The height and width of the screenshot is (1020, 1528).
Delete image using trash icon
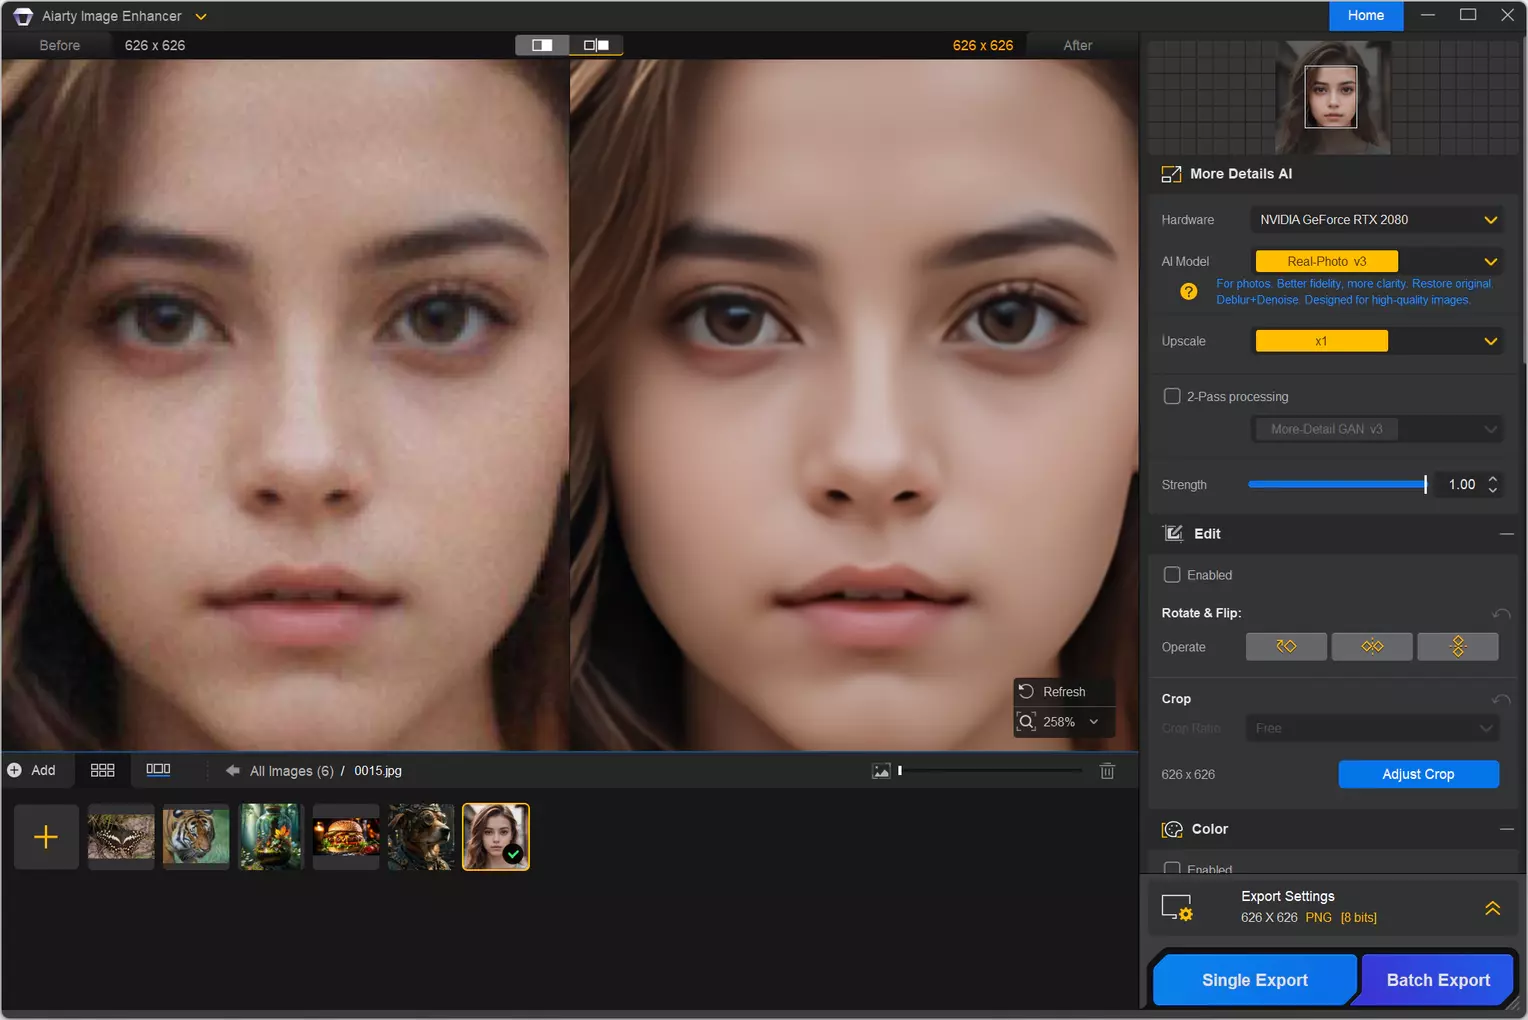[x=1107, y=771]
